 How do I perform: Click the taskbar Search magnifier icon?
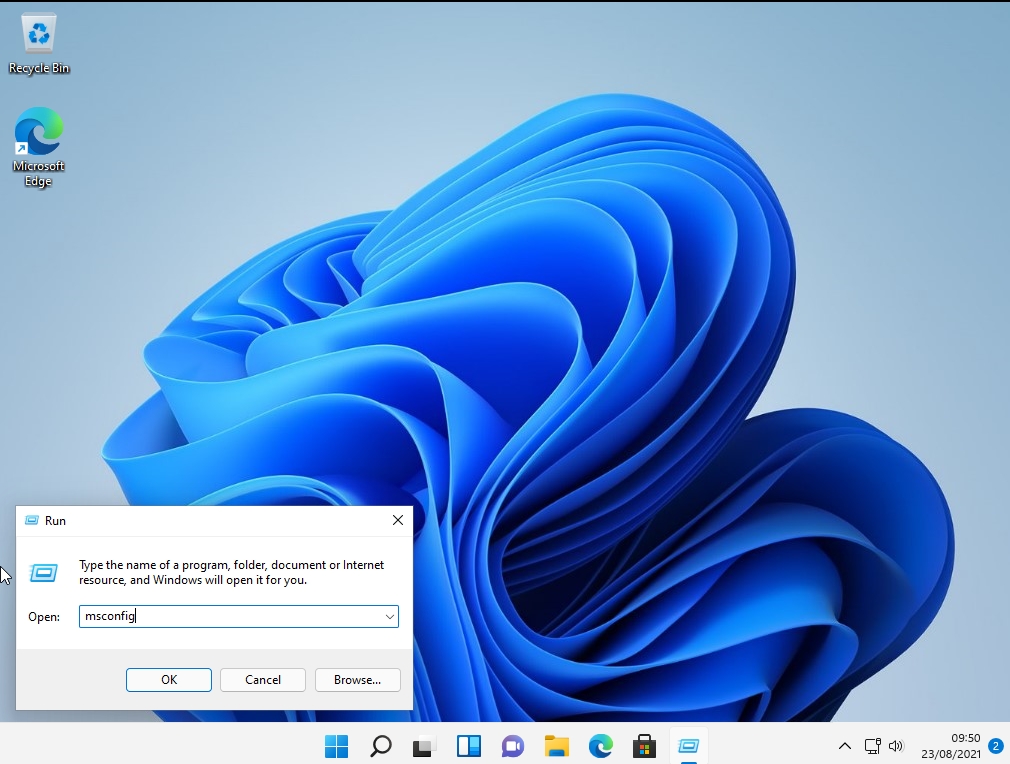coord(381,746)
